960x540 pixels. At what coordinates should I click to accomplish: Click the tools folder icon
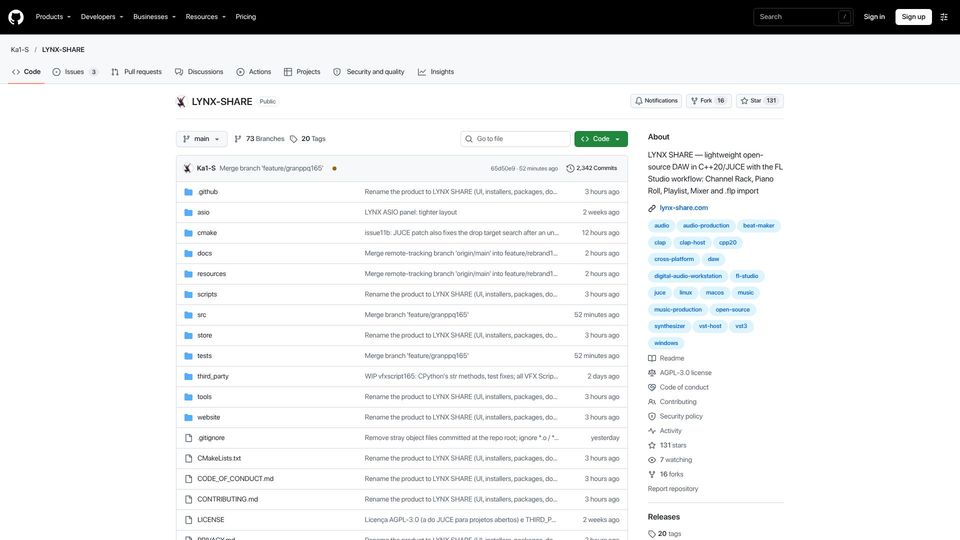[189, 397]
